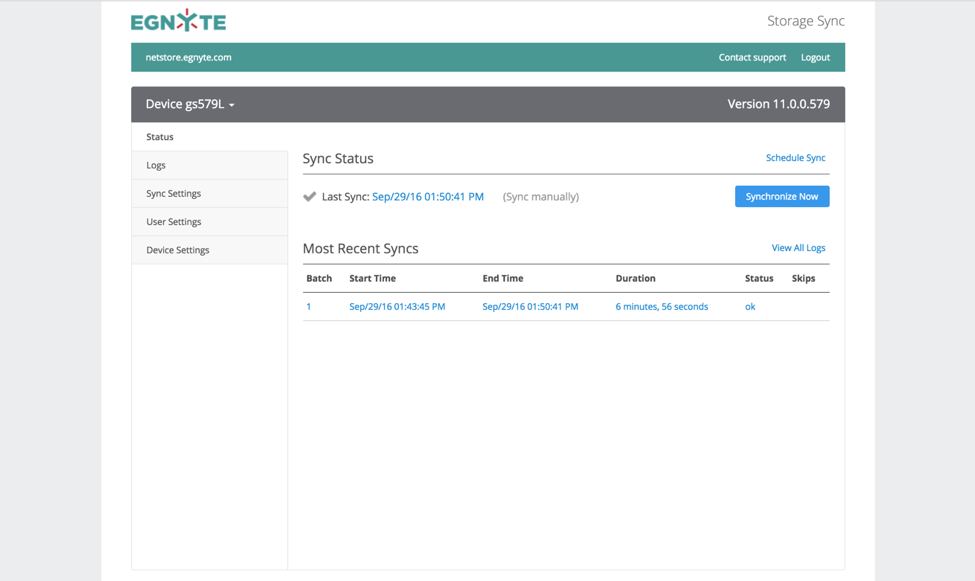
Task: Click the netstore.egnyte.com domain text
Action: click(188, 57)
